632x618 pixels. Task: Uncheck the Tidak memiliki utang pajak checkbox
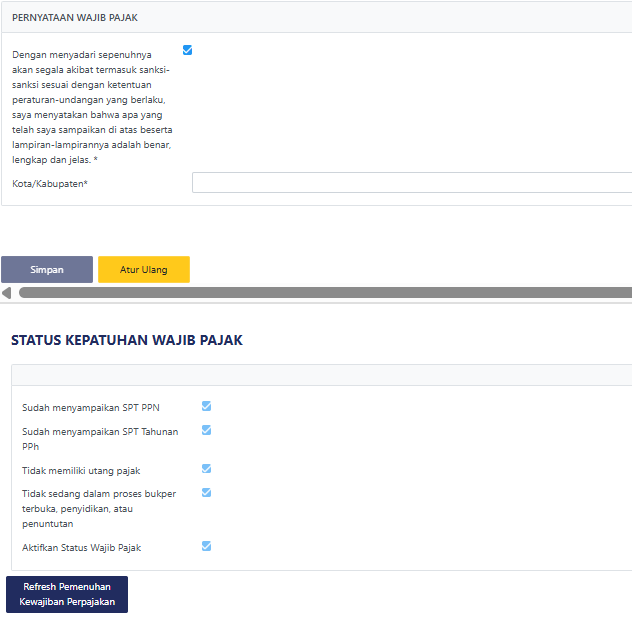point(206,468)
